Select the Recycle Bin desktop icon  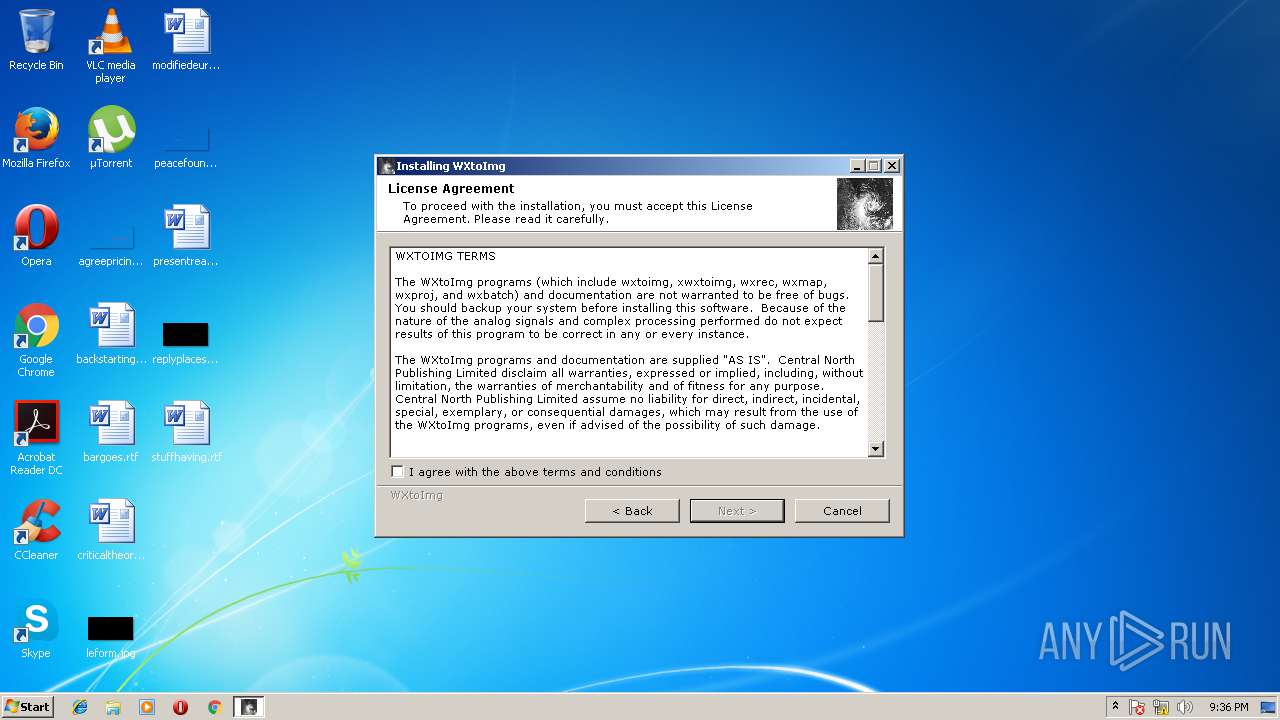[36, 40]
